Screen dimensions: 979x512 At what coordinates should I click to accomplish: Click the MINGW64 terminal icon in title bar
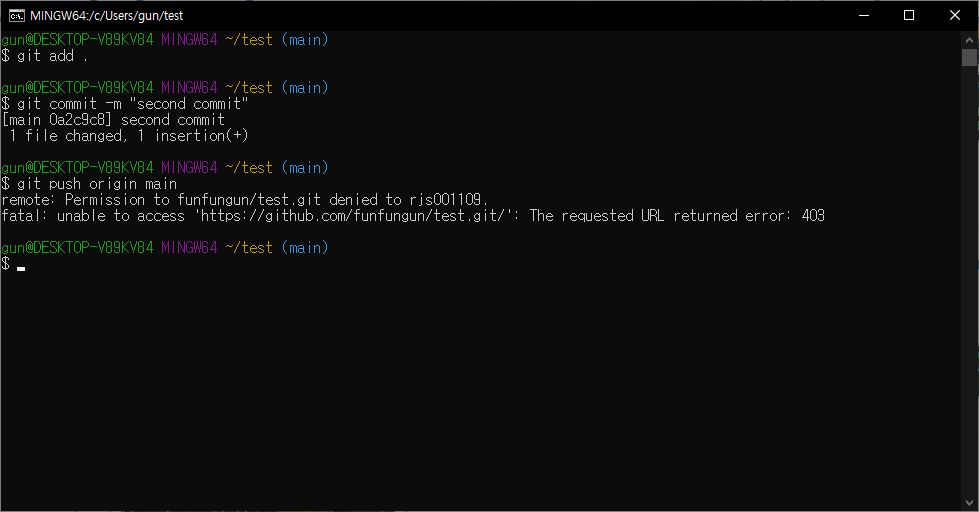17,16
